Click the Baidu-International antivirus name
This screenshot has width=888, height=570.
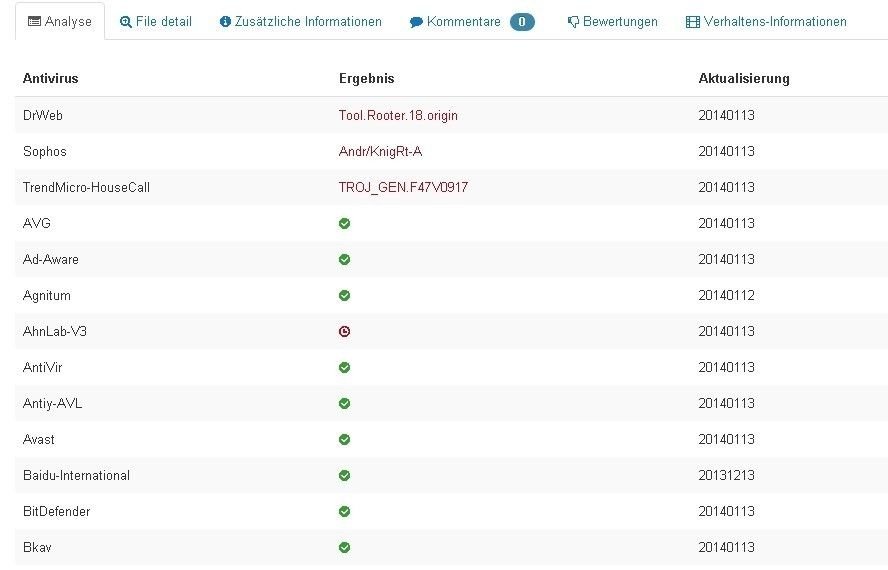[x=76, y=475]
